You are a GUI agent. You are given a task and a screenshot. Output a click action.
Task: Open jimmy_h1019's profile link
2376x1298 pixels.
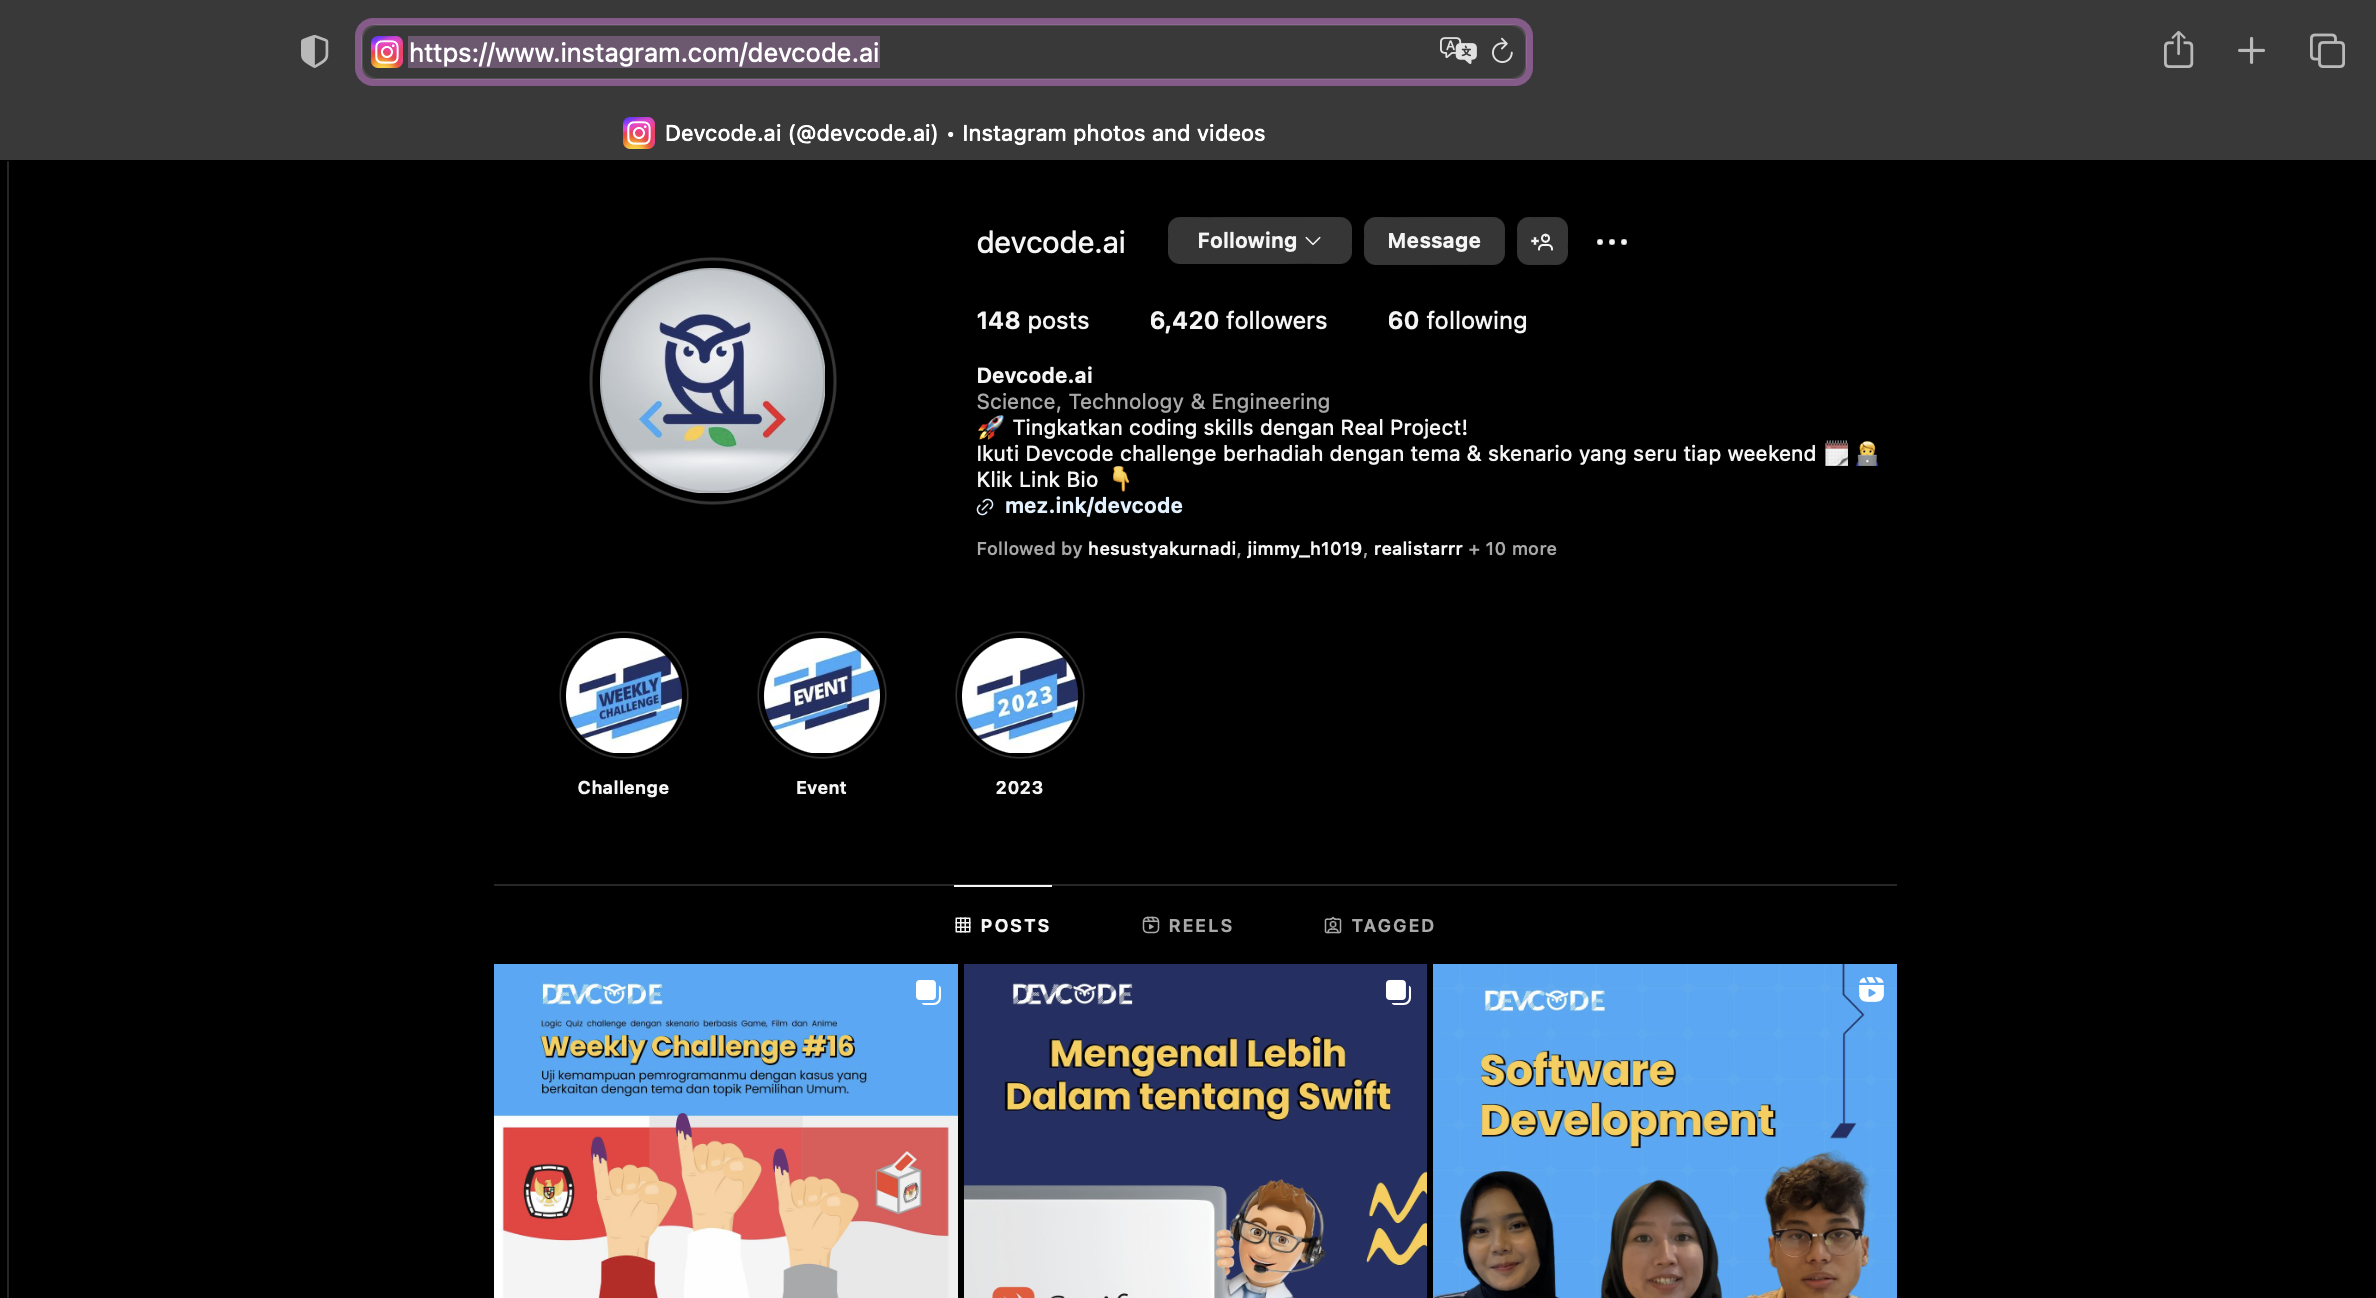pos(1304,548)
